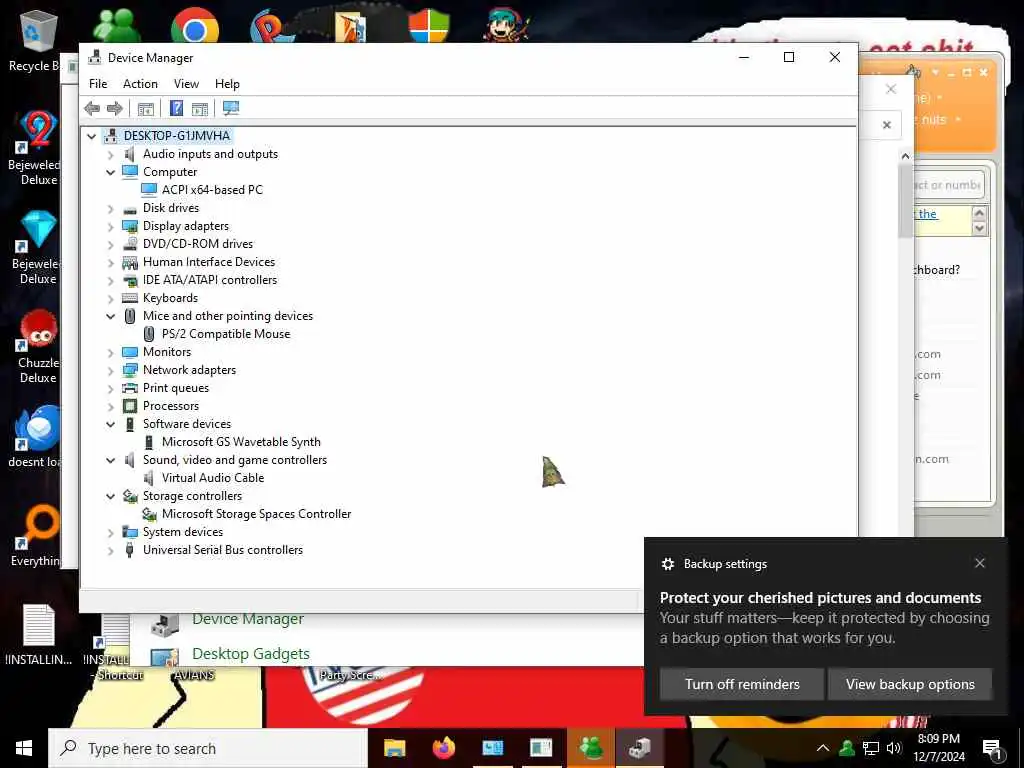This screenshot has width=1024, height=768.
Task: Collapse Sound, video and game controllers
Action: [110, 460]
